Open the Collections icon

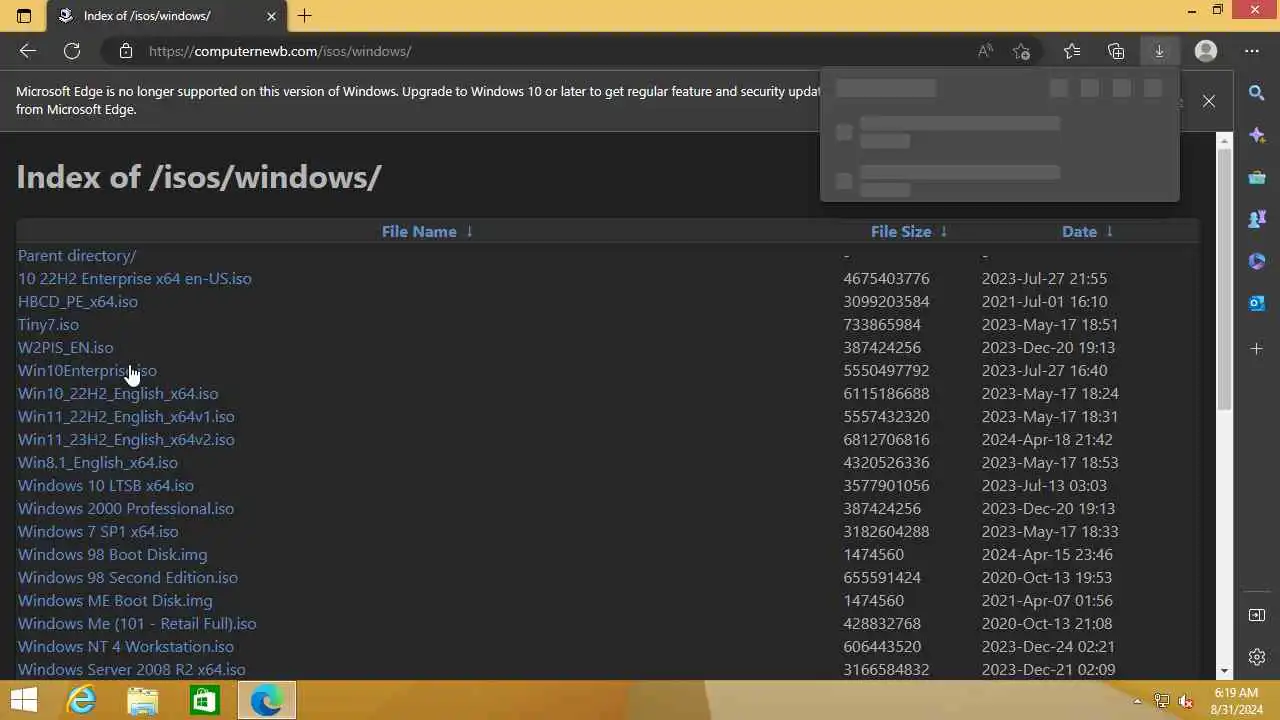click(1116, 51)
